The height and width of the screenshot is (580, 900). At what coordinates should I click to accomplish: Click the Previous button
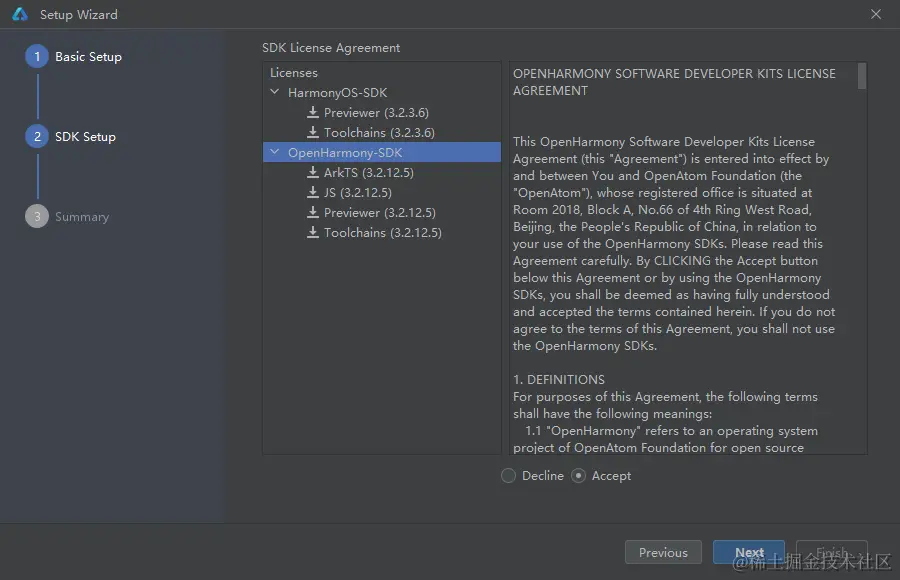pyautogui.click(x=663, y=552)
